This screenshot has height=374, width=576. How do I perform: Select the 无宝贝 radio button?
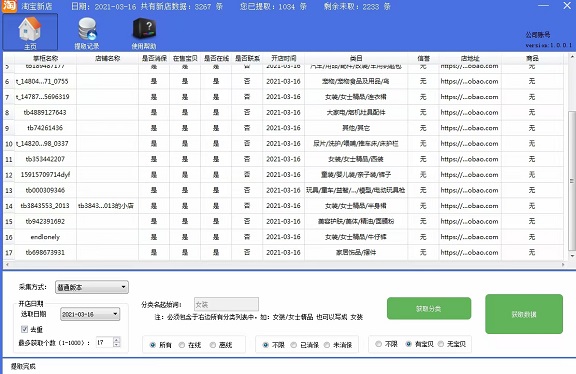pos(440,344)
